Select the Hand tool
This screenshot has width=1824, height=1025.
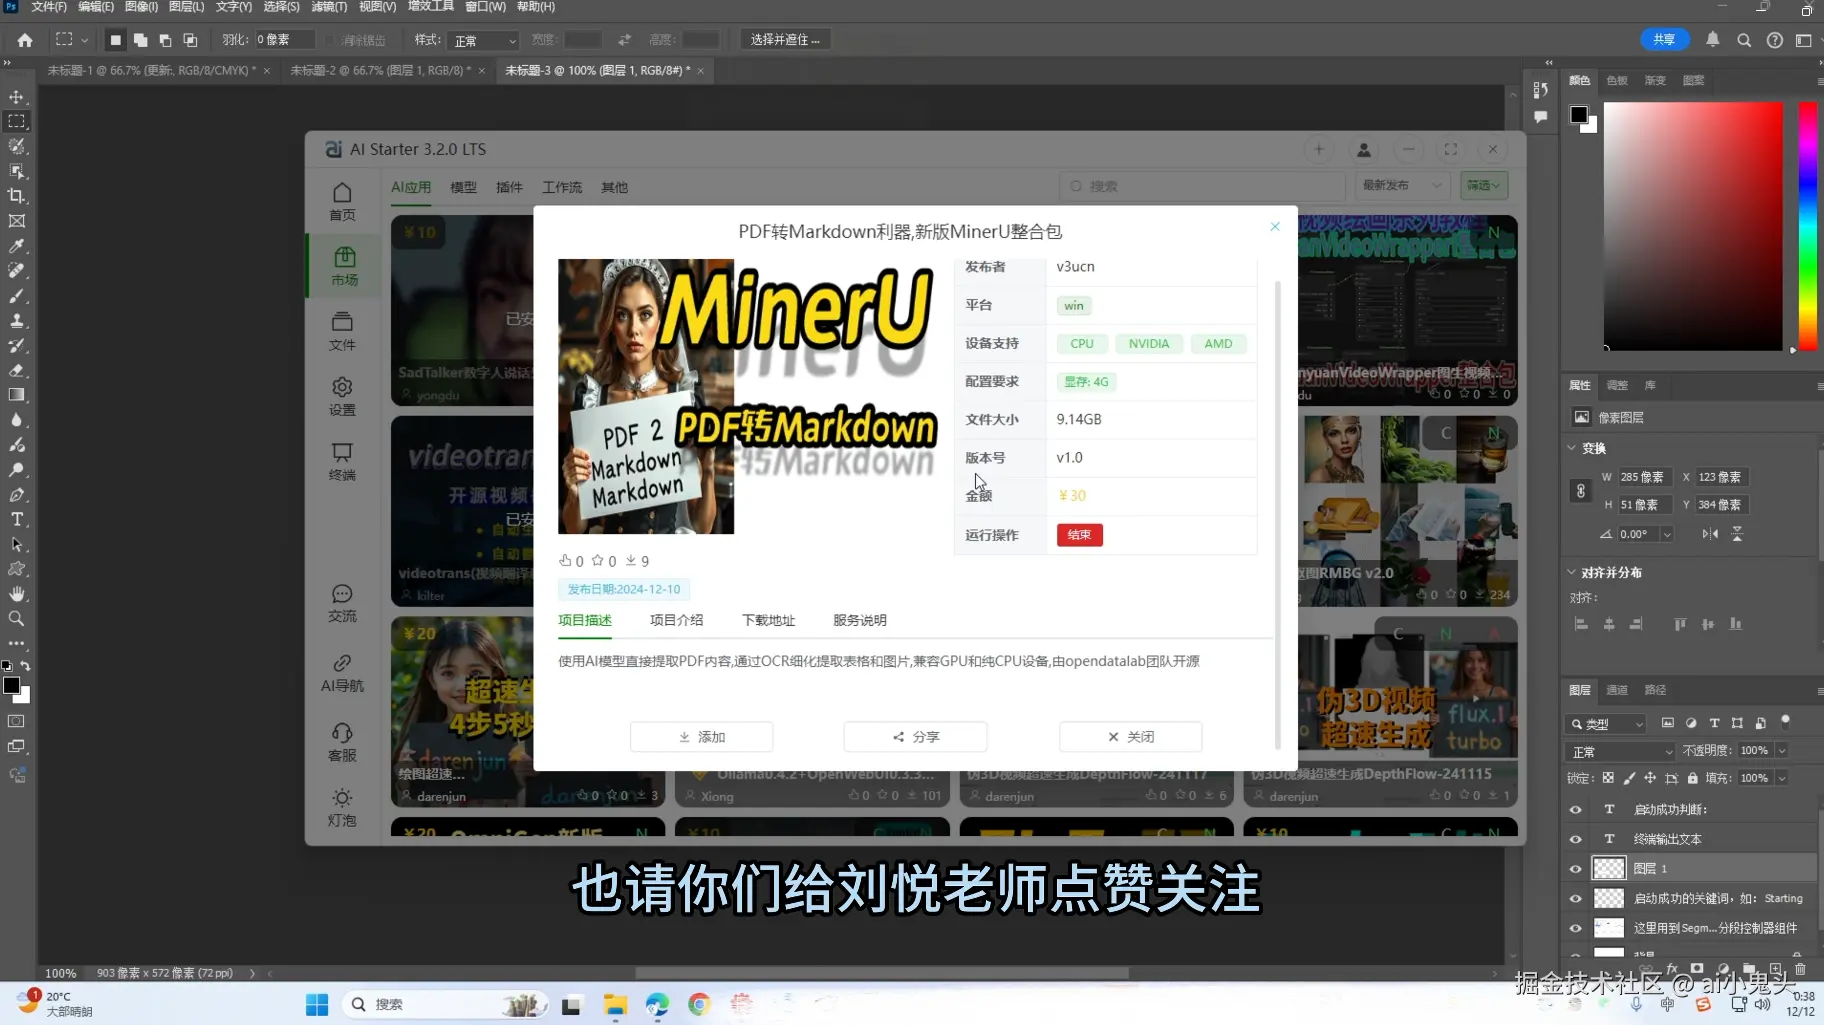pos(17,594)
